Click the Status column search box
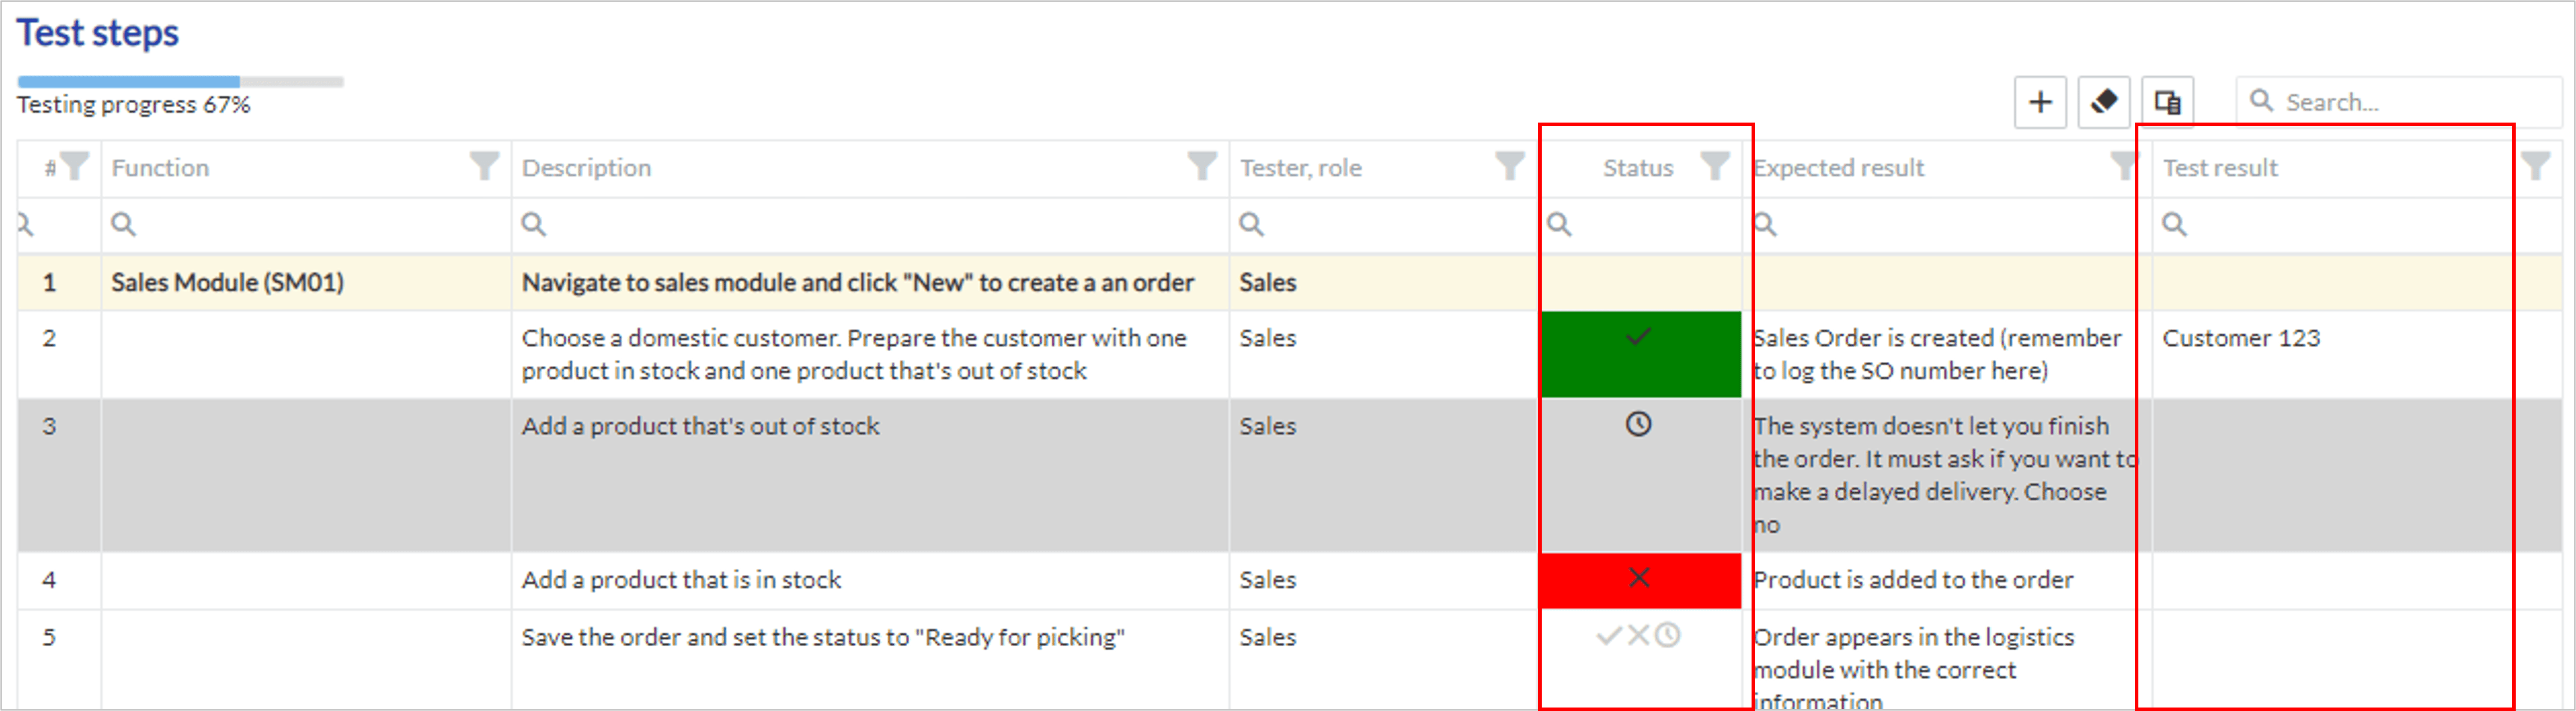The image size is (2576, 711). tap(1641, 225)
